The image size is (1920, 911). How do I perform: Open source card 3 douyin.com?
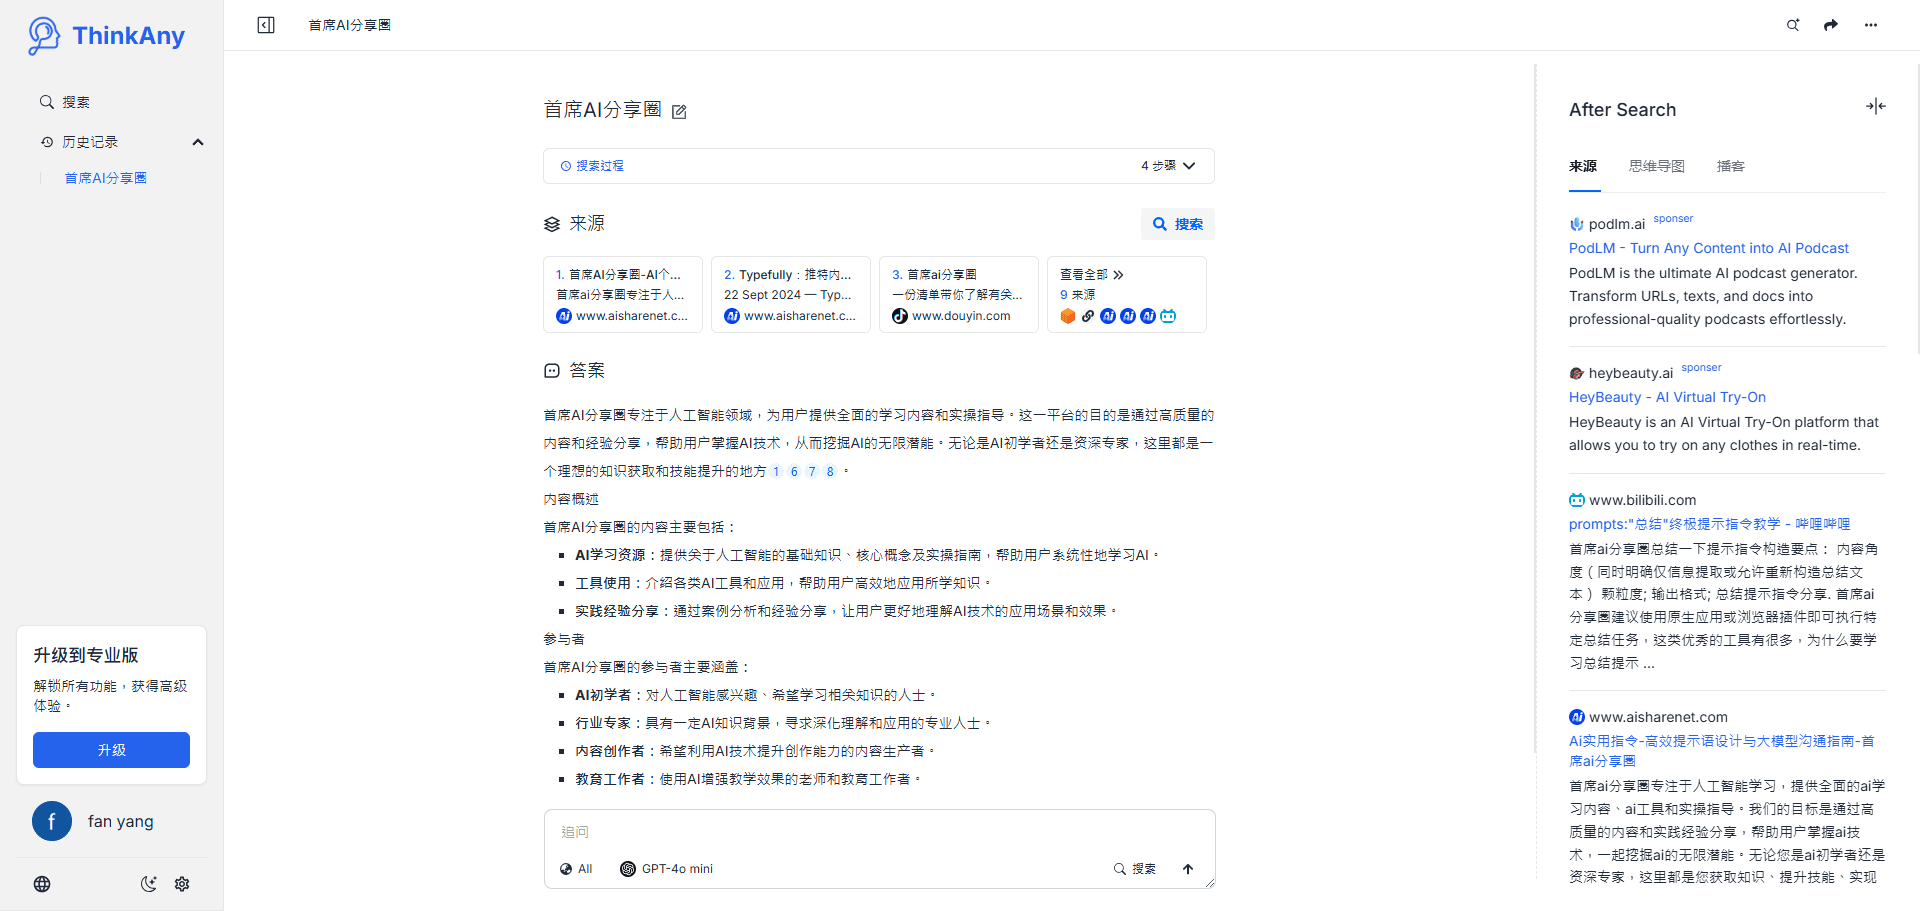point(959,294)
